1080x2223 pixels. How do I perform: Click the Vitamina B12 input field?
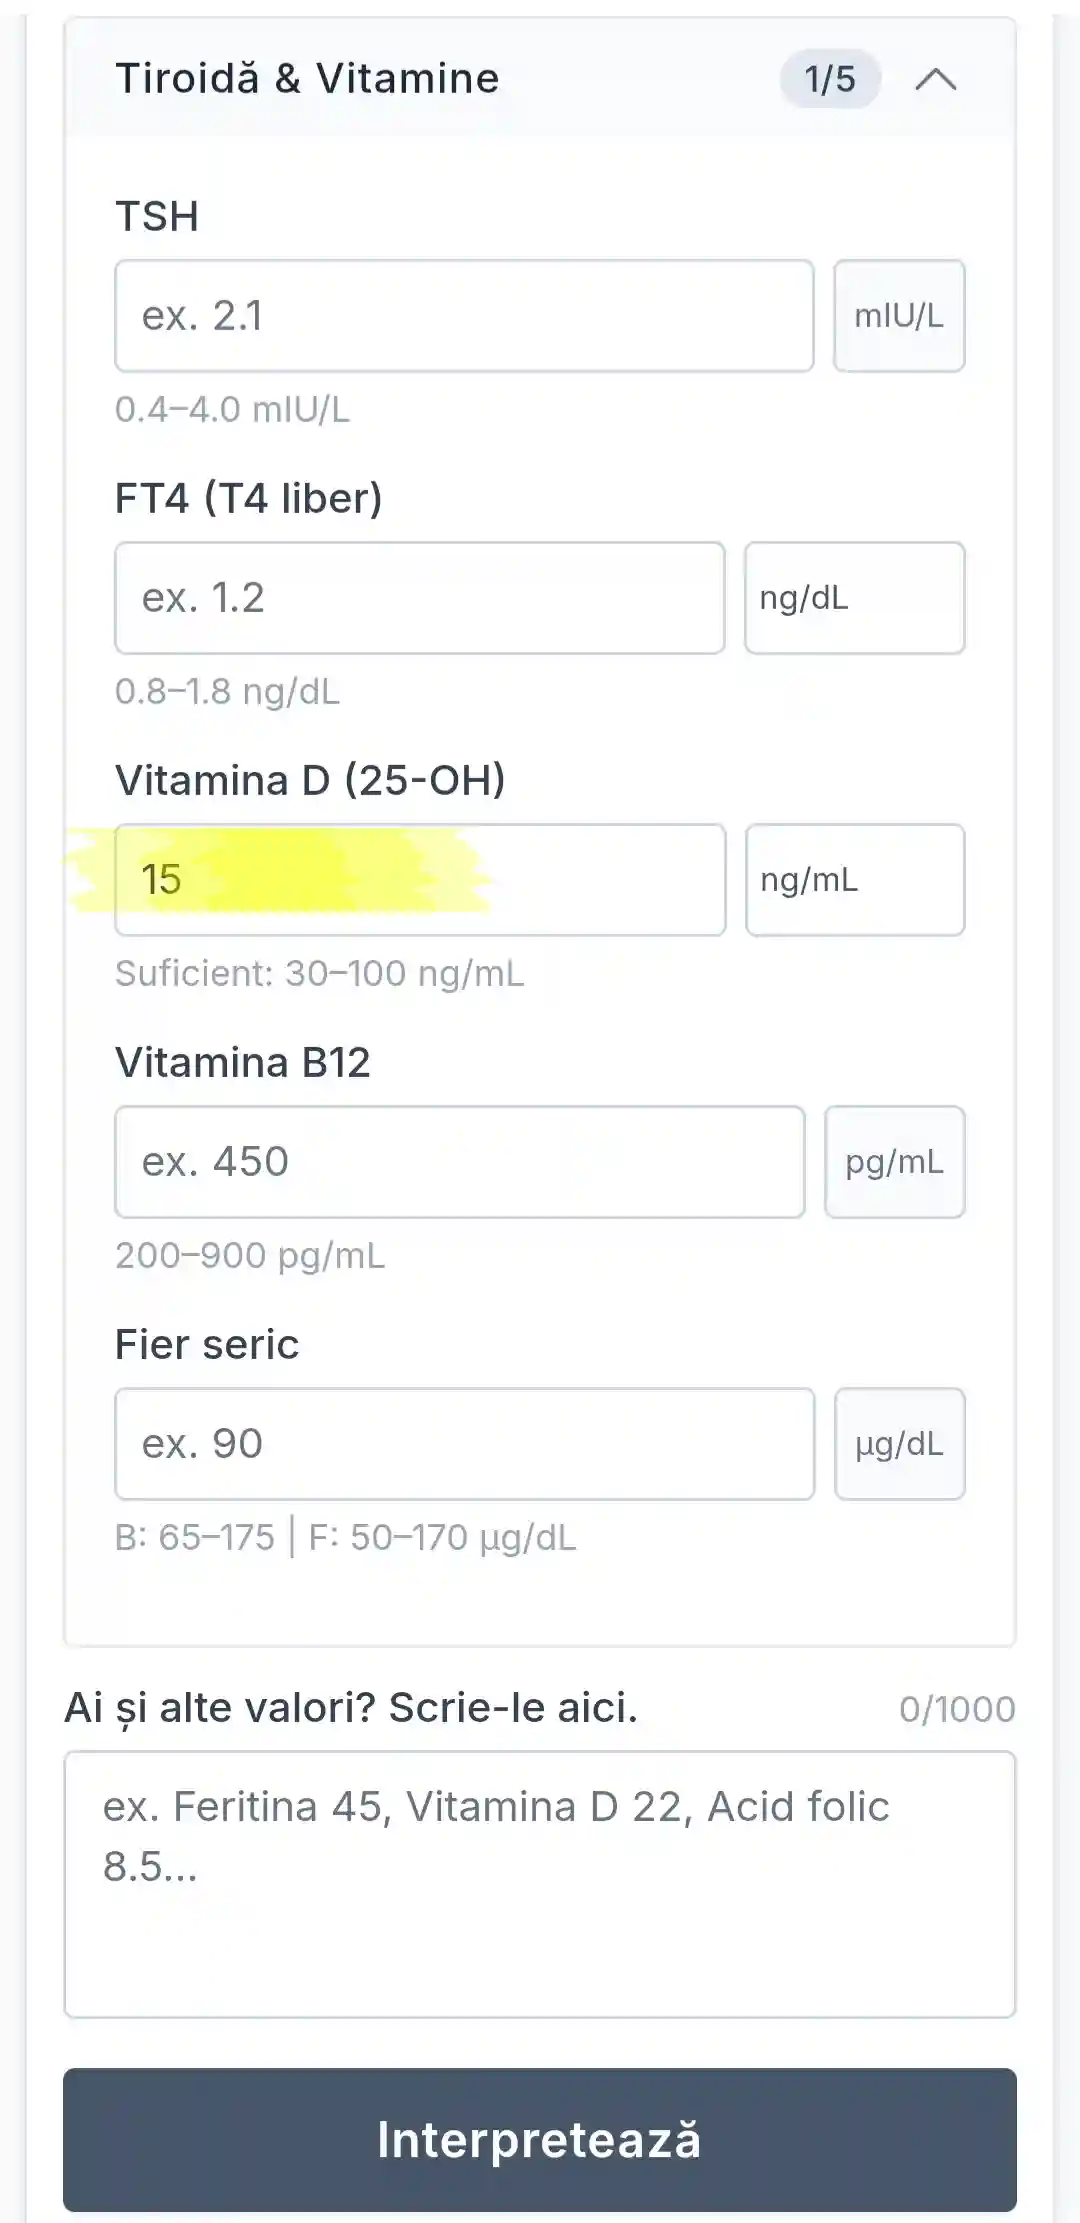pos(460,1162)
